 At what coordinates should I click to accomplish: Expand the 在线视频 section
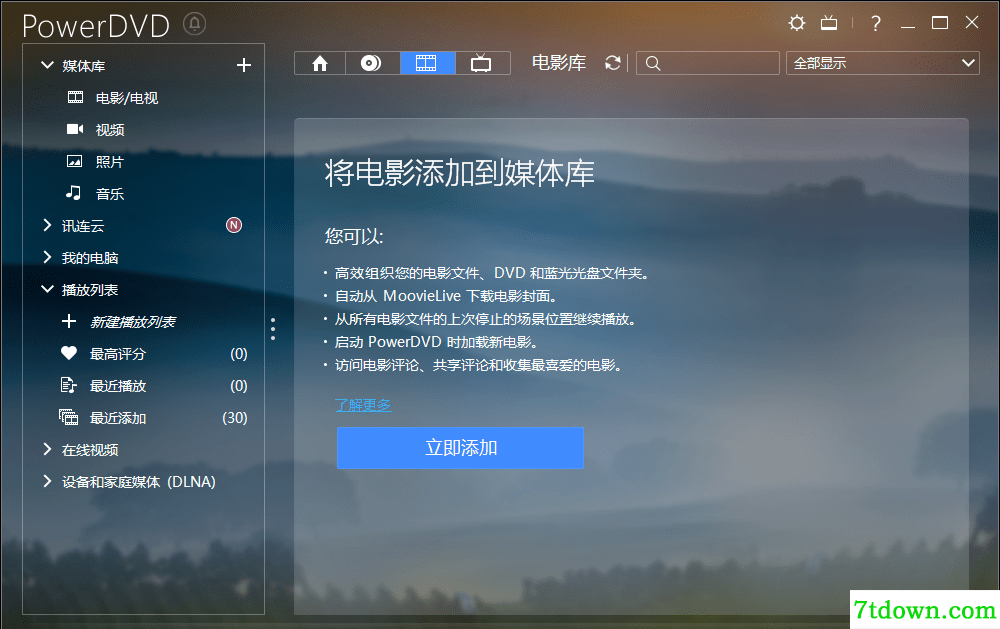pos(47,449)
